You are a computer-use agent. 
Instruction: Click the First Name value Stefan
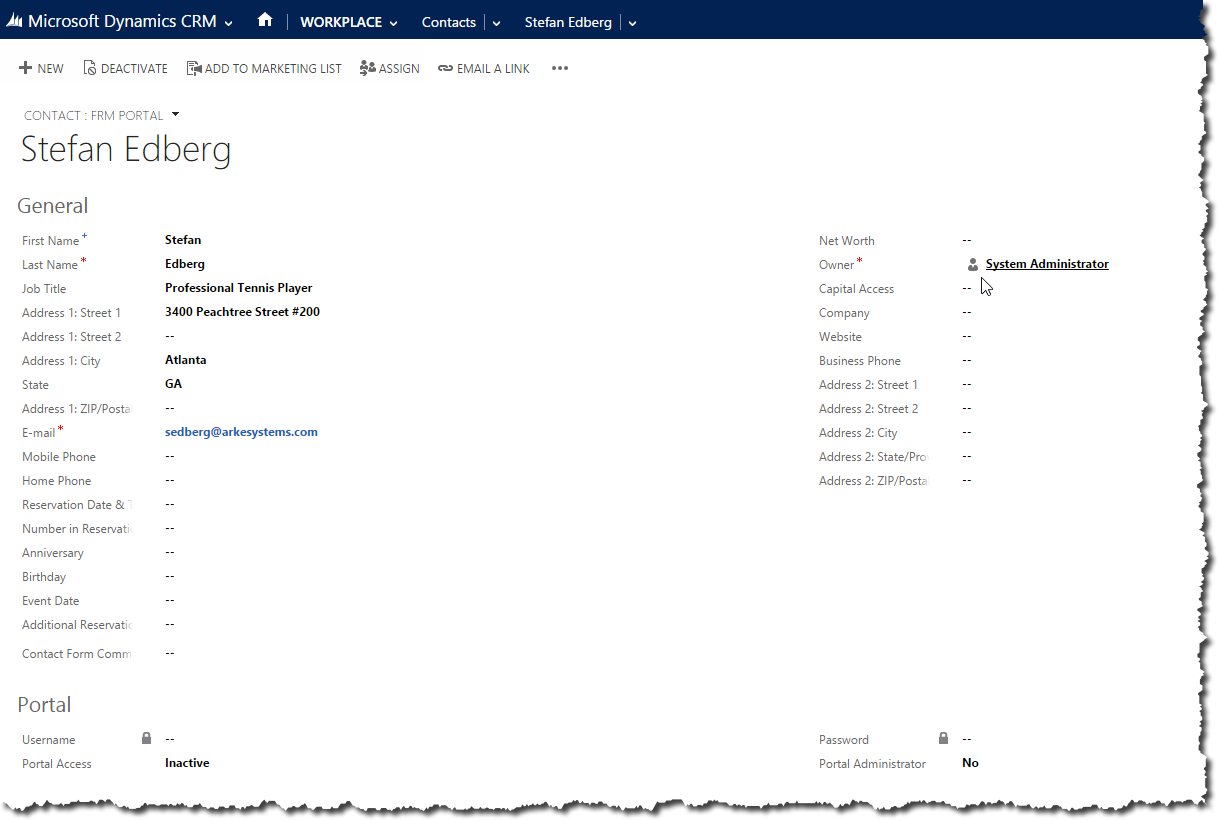click(x=183, y=240)
